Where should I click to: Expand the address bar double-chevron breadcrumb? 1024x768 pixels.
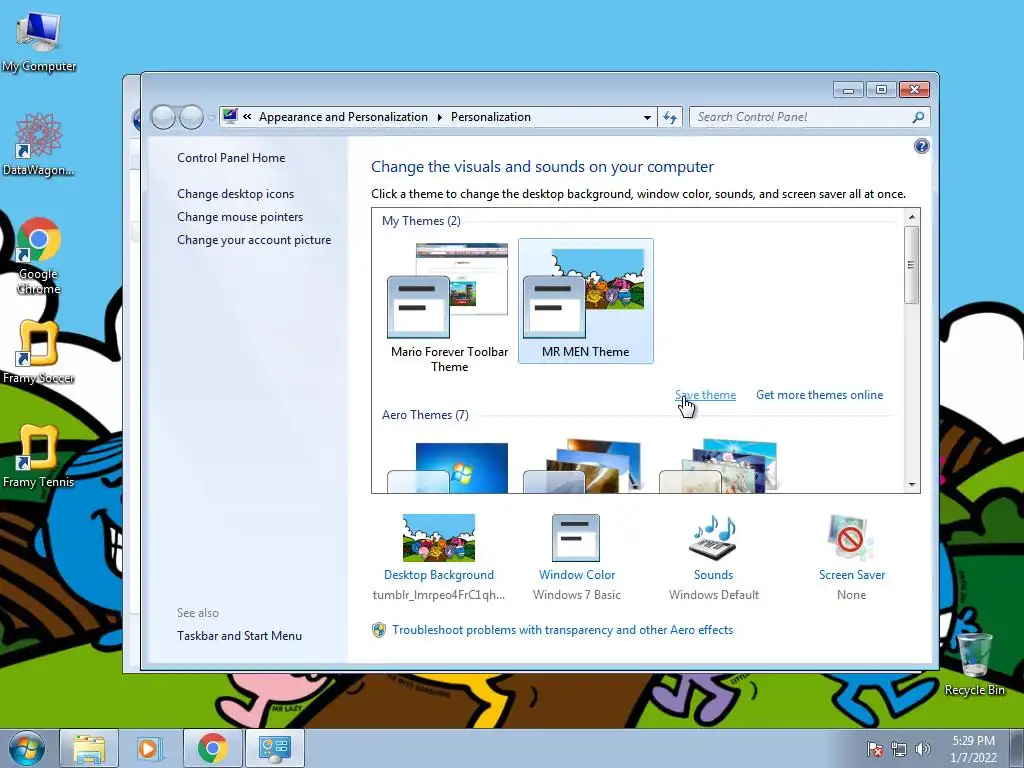click(x=247, y=117)
